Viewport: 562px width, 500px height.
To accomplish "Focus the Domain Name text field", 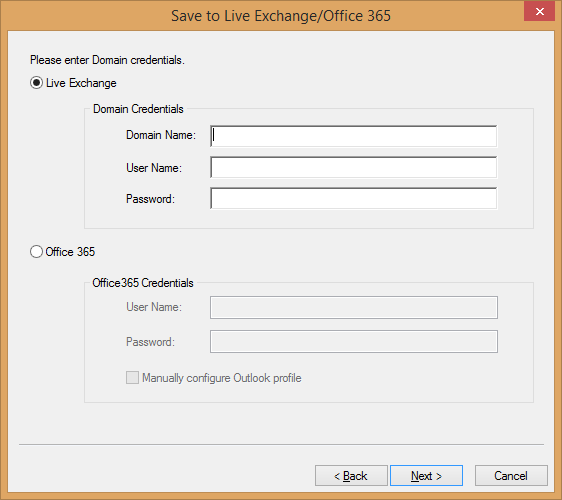I will tap(353, 136).
